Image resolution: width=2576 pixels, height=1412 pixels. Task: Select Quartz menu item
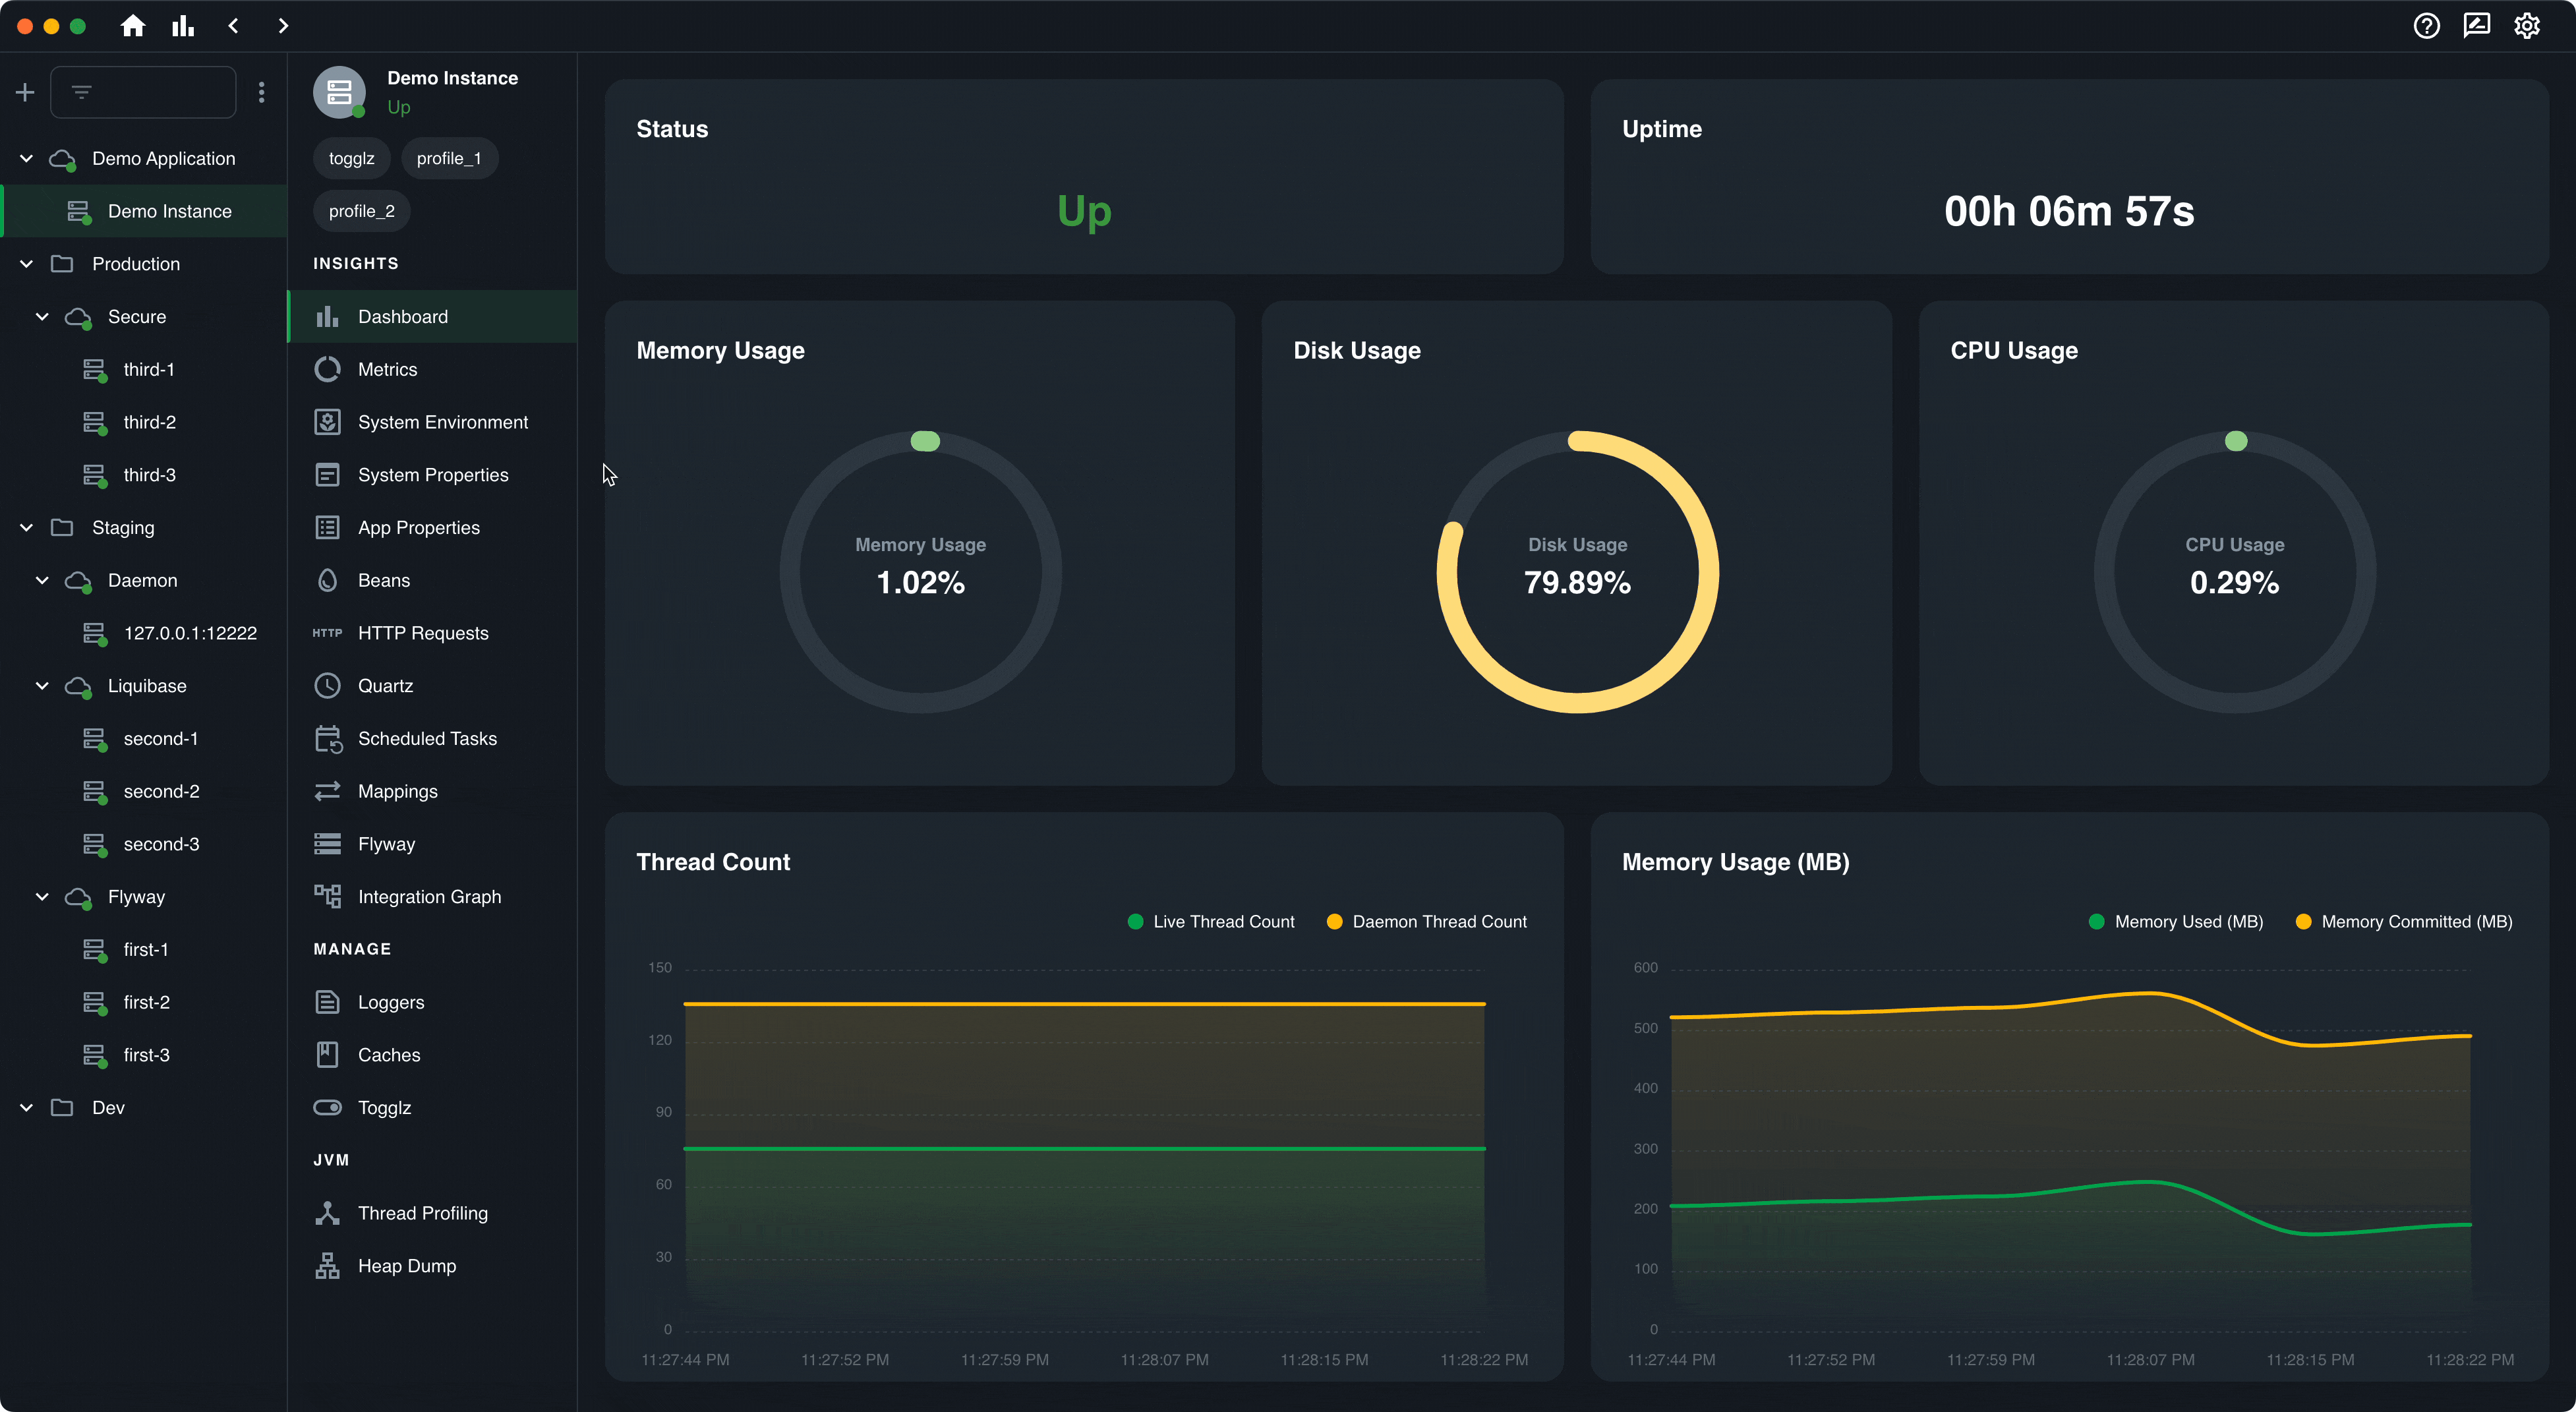[384, 685]
